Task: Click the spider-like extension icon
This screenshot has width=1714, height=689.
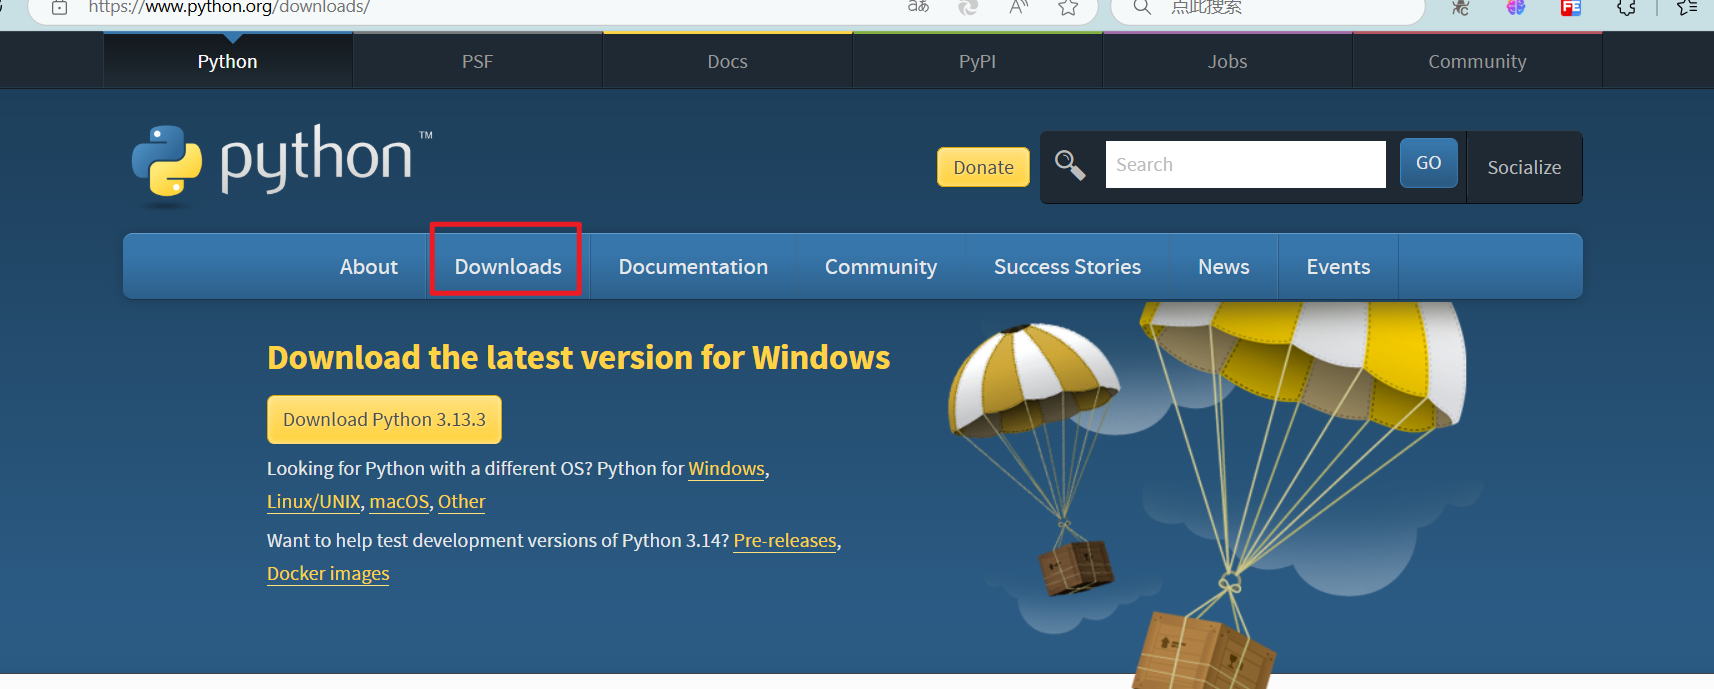Action: click(x=1461, y=7)
